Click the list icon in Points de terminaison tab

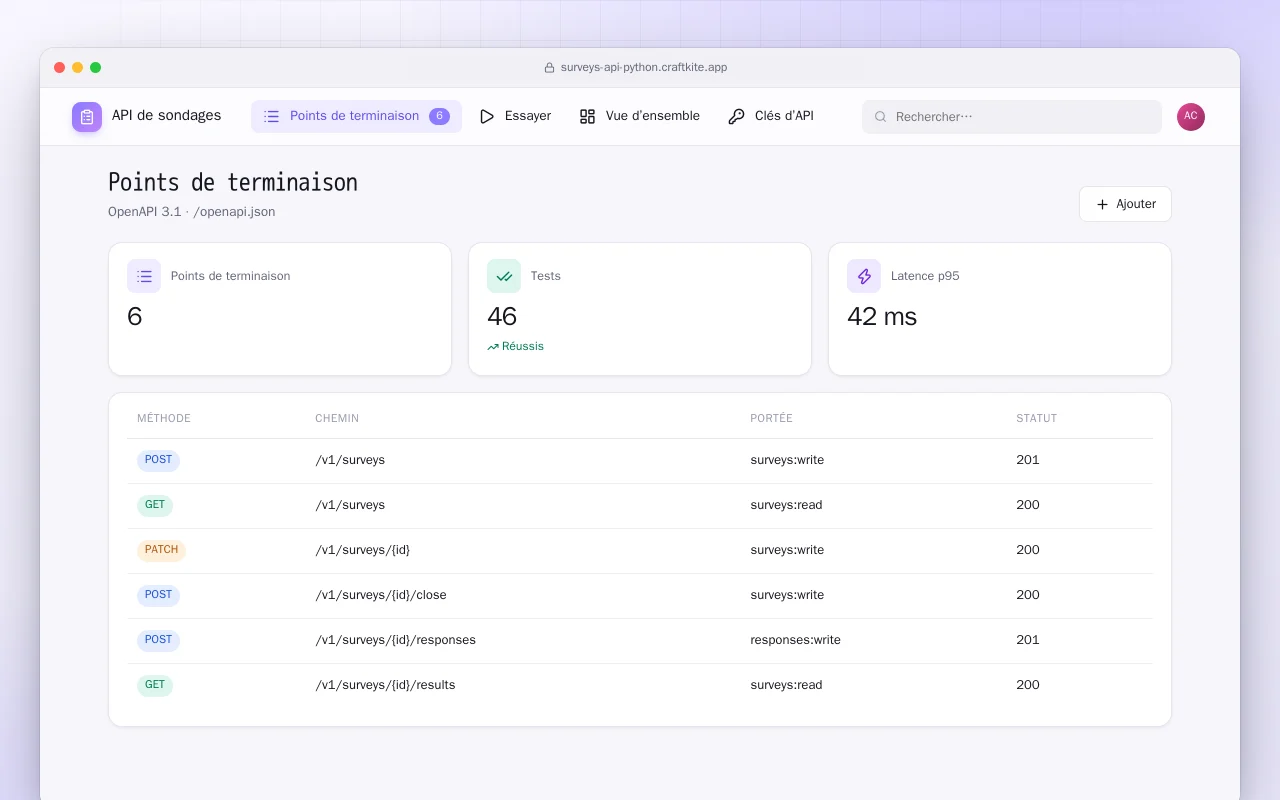click(271, 116)
